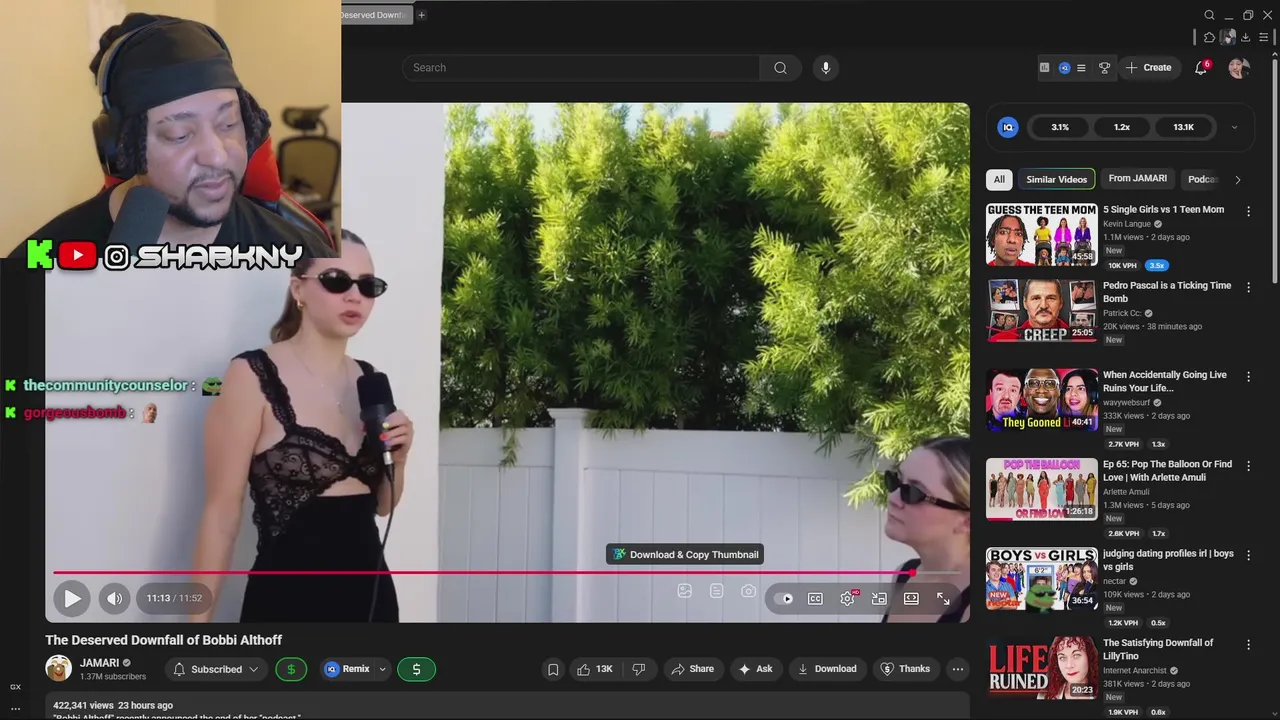Viewport: 1280px width, 720px height.
Task: Start voice search with microphone
Action: click(825, 68)
